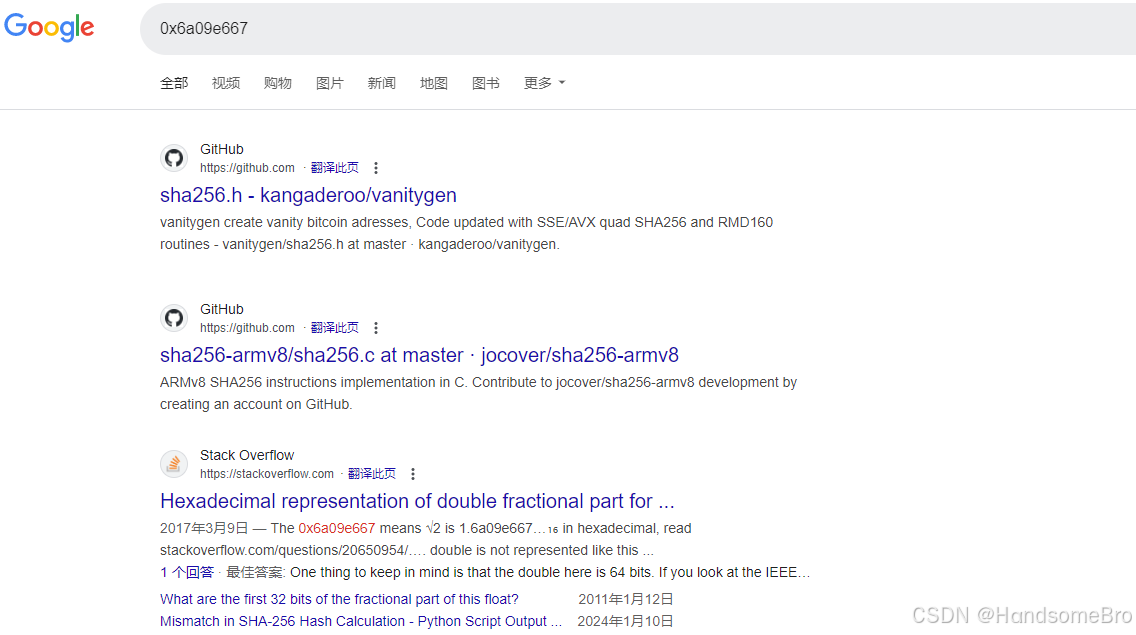Click the snippet starting 'vanitygen create vanity bitcoin'

[x=467, y=233]
